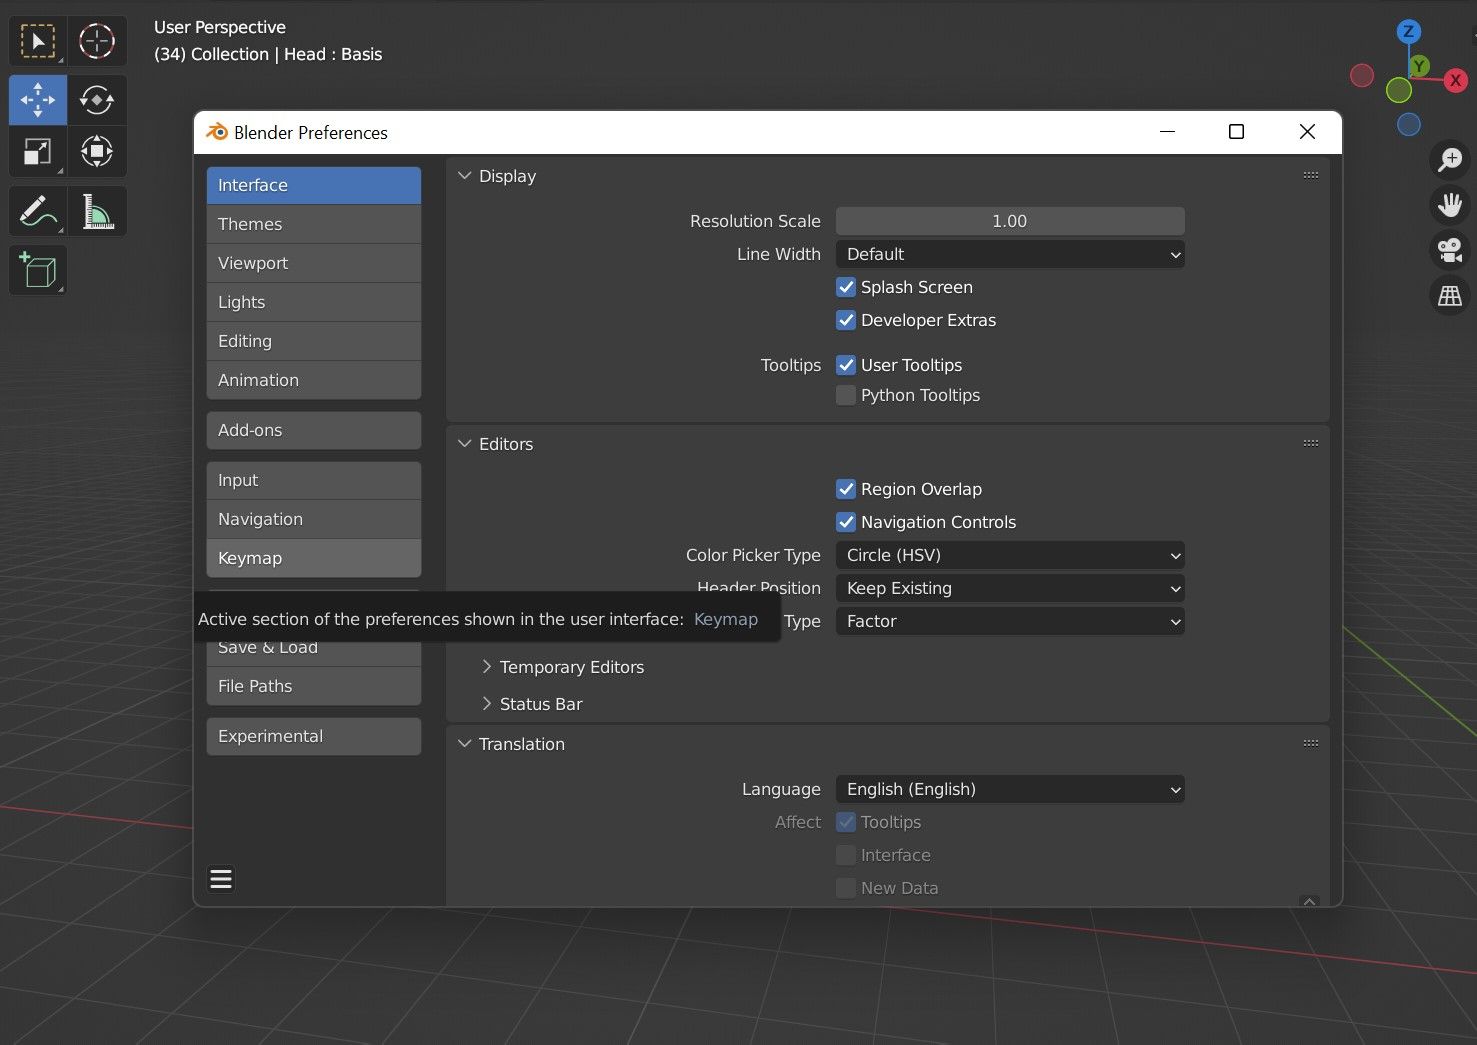Enable Python Tooltips

point(846,395)
